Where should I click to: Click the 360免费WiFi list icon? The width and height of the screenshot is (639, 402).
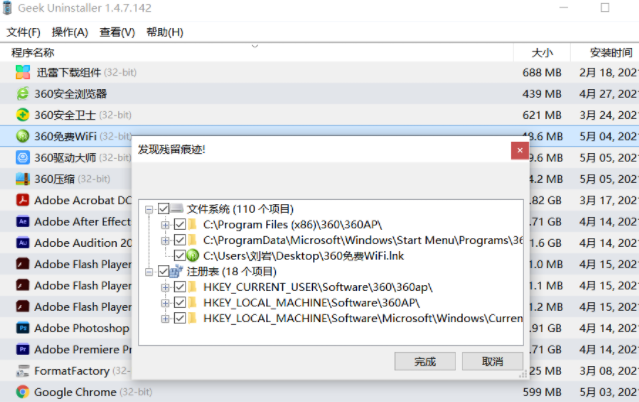pos(23,136)
